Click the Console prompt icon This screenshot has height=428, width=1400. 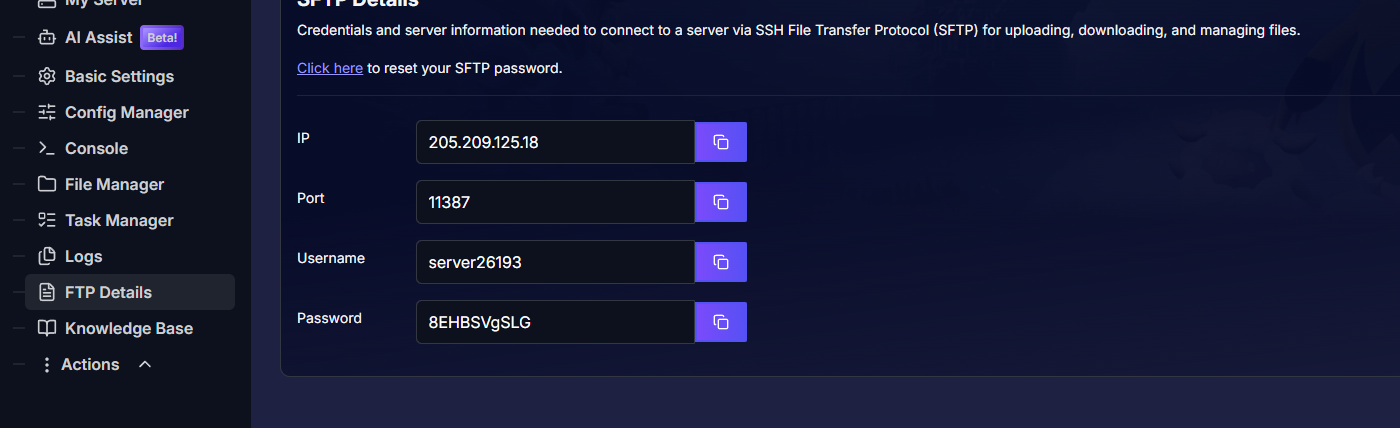coord(46,148)
